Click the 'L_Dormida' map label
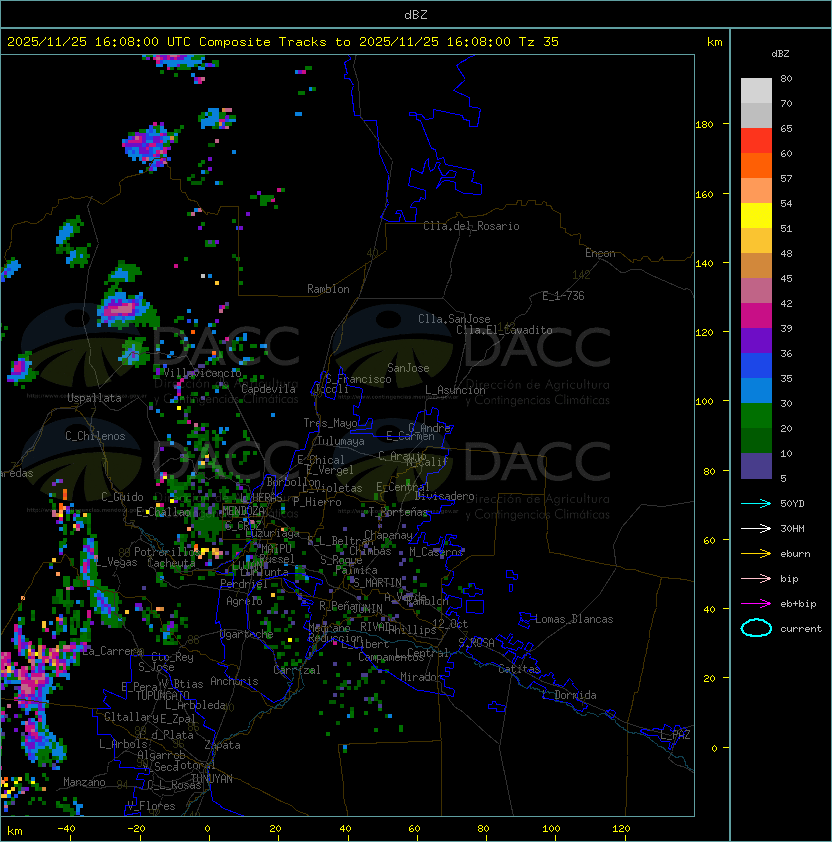 point(569,695)
